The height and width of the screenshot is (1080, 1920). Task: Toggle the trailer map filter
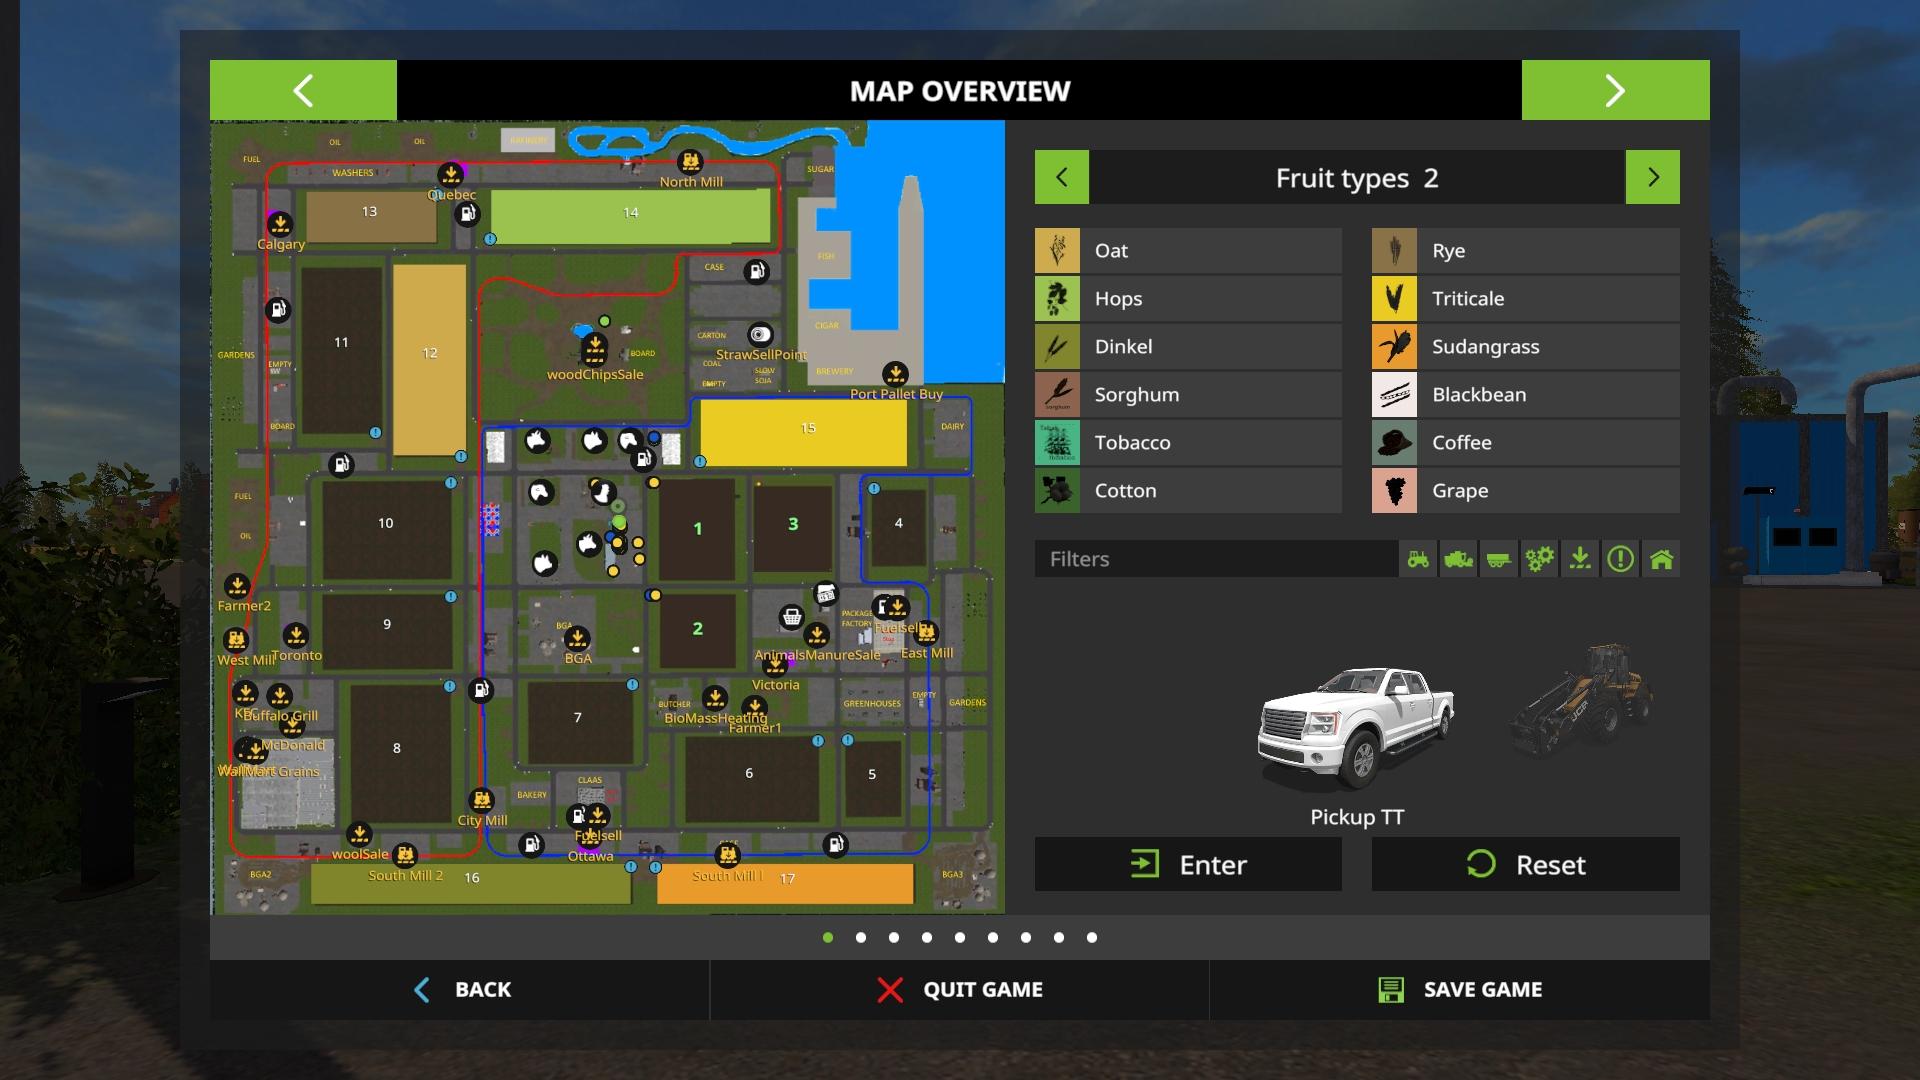[1498, 559]
